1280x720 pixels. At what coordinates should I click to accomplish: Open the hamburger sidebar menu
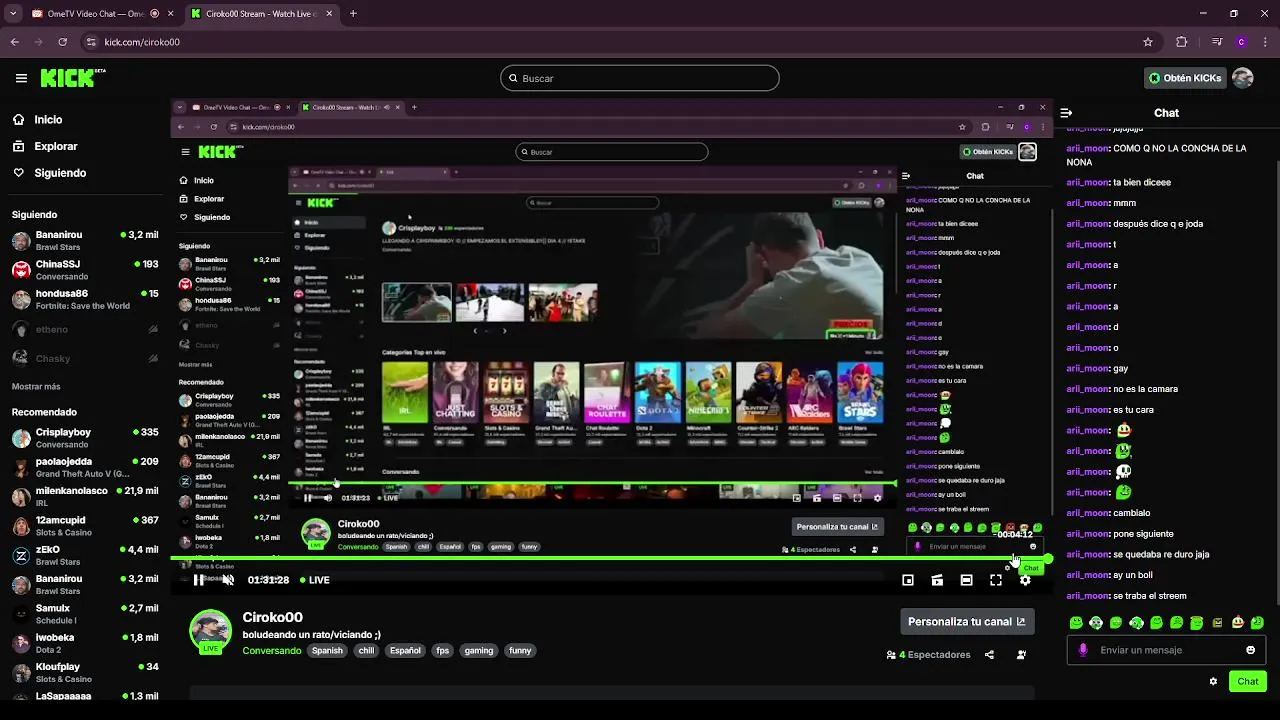21,78
